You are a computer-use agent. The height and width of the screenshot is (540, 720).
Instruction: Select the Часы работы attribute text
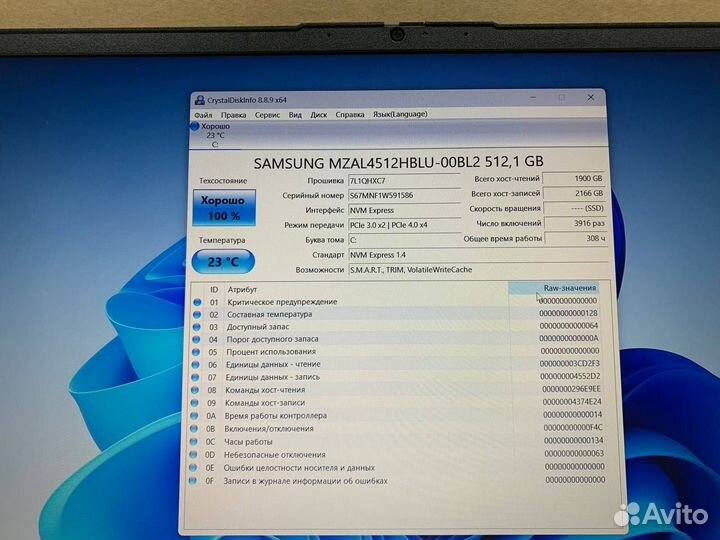[x=248, y=441]
